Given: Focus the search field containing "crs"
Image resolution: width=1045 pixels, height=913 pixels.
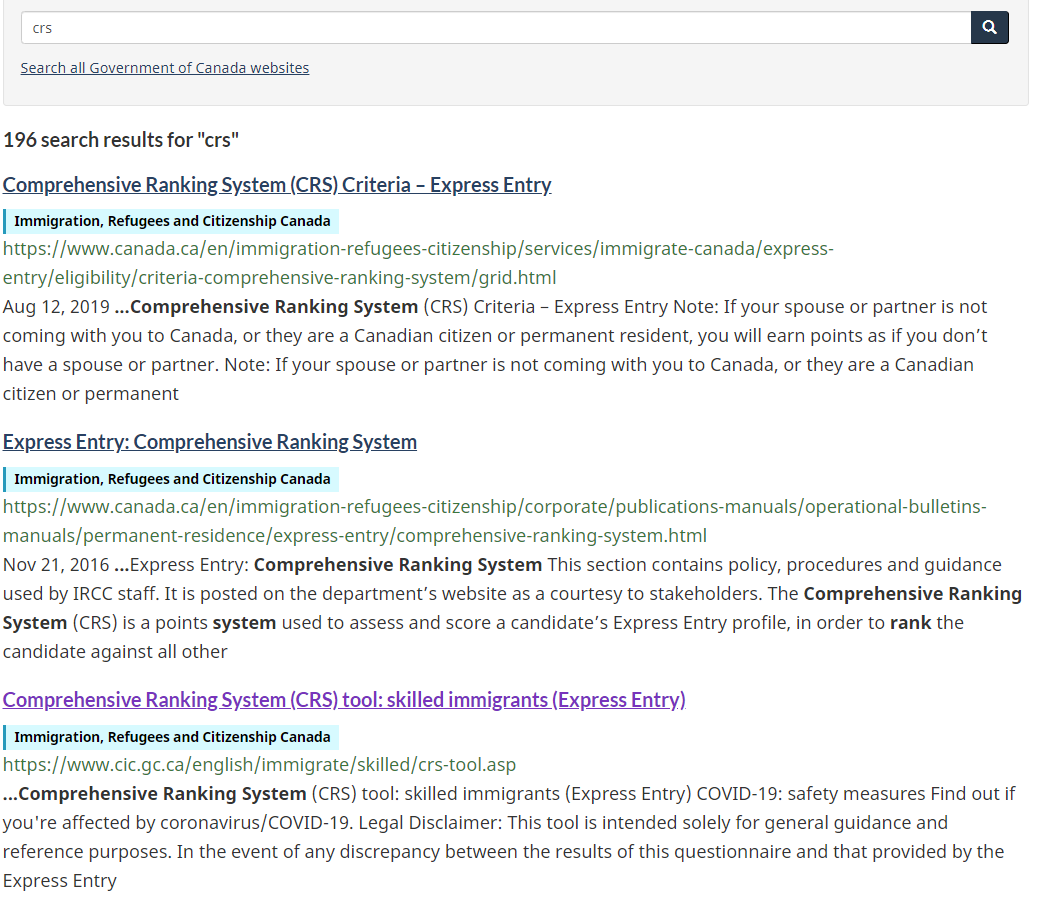Looking at the screenshot, I should point(496,27).
